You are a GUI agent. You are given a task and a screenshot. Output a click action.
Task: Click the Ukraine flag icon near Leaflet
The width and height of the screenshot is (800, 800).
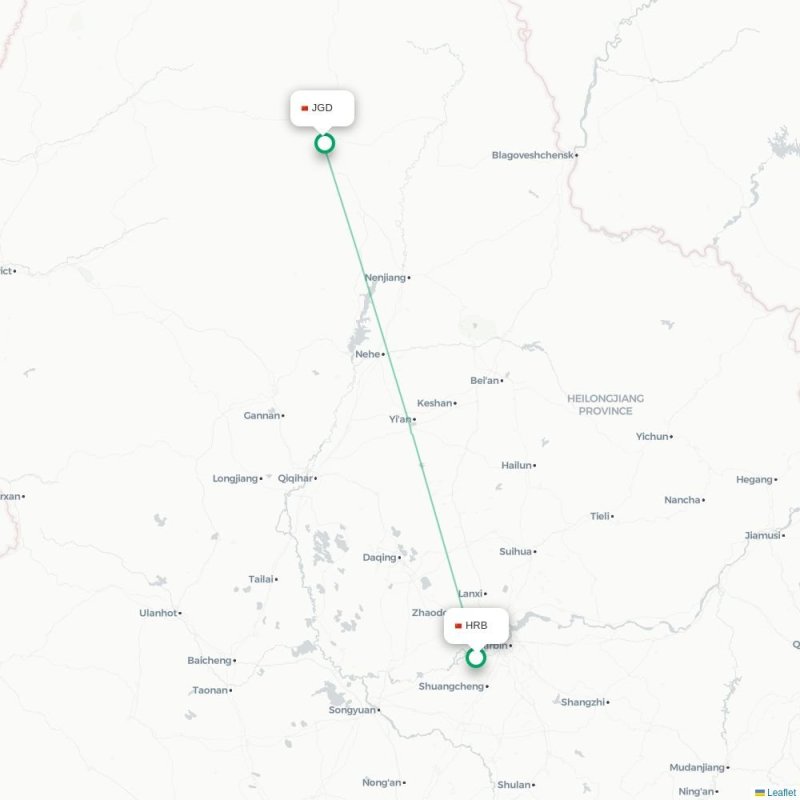tap(760, 792)
